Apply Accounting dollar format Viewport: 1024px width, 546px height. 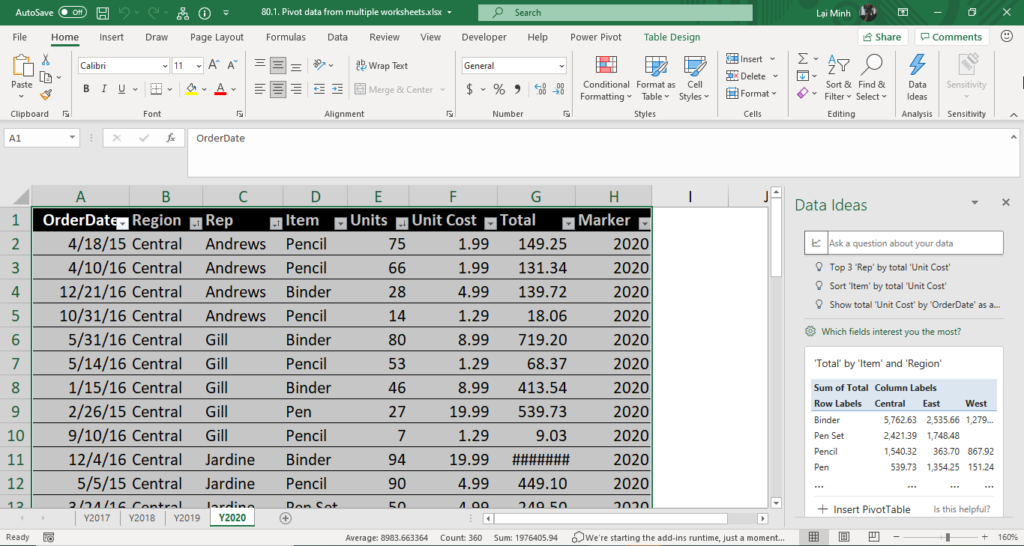470,89
